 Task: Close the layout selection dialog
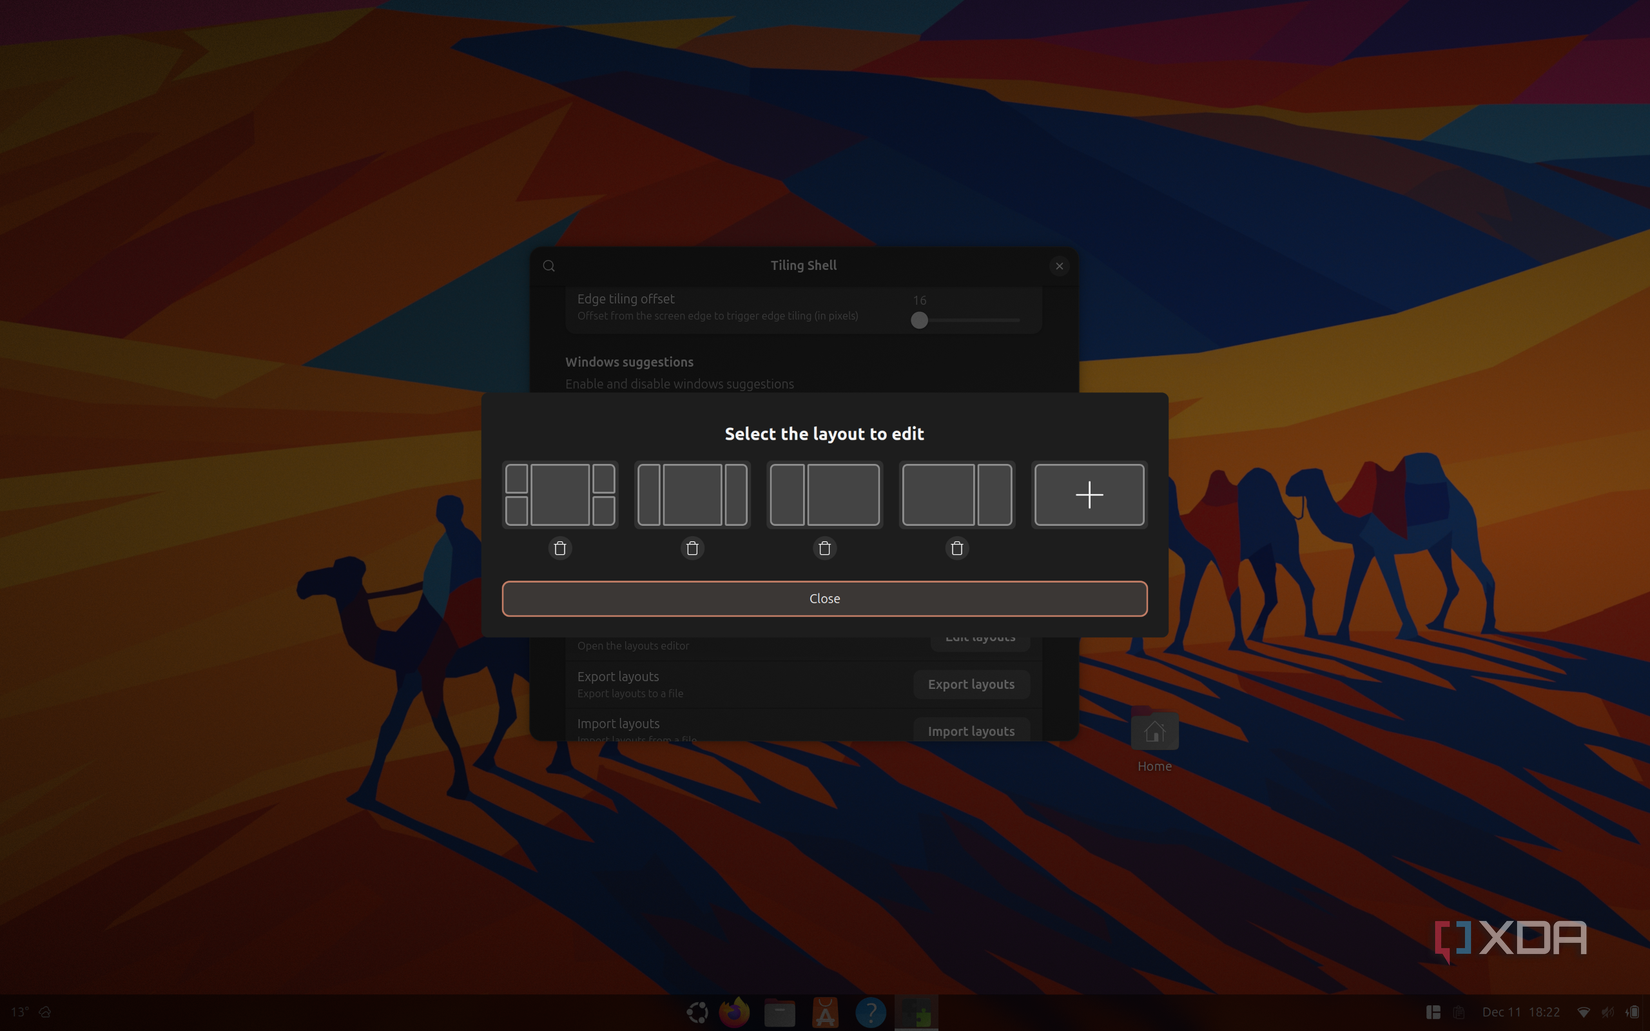tap(825, 599)
